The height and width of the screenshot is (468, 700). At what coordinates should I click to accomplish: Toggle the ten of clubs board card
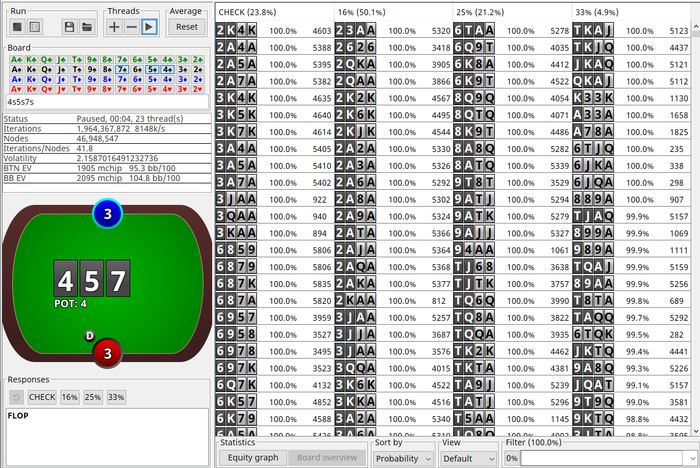coord(77,59)
